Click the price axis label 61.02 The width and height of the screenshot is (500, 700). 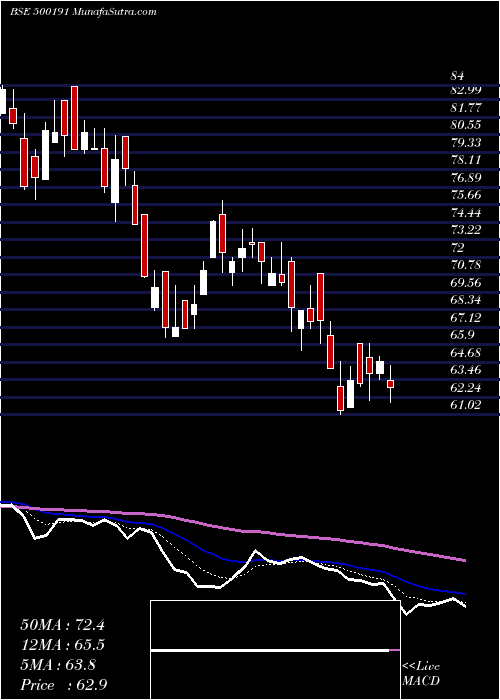pos(466,405)
